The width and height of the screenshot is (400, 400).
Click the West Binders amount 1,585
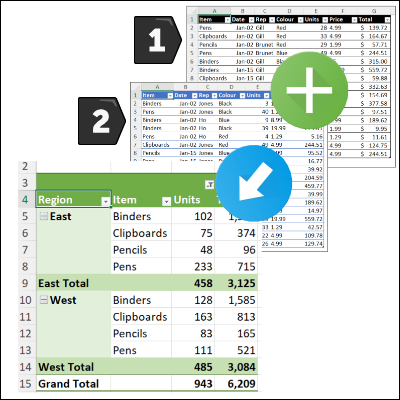pyautogui.click(x=242, y=300)
